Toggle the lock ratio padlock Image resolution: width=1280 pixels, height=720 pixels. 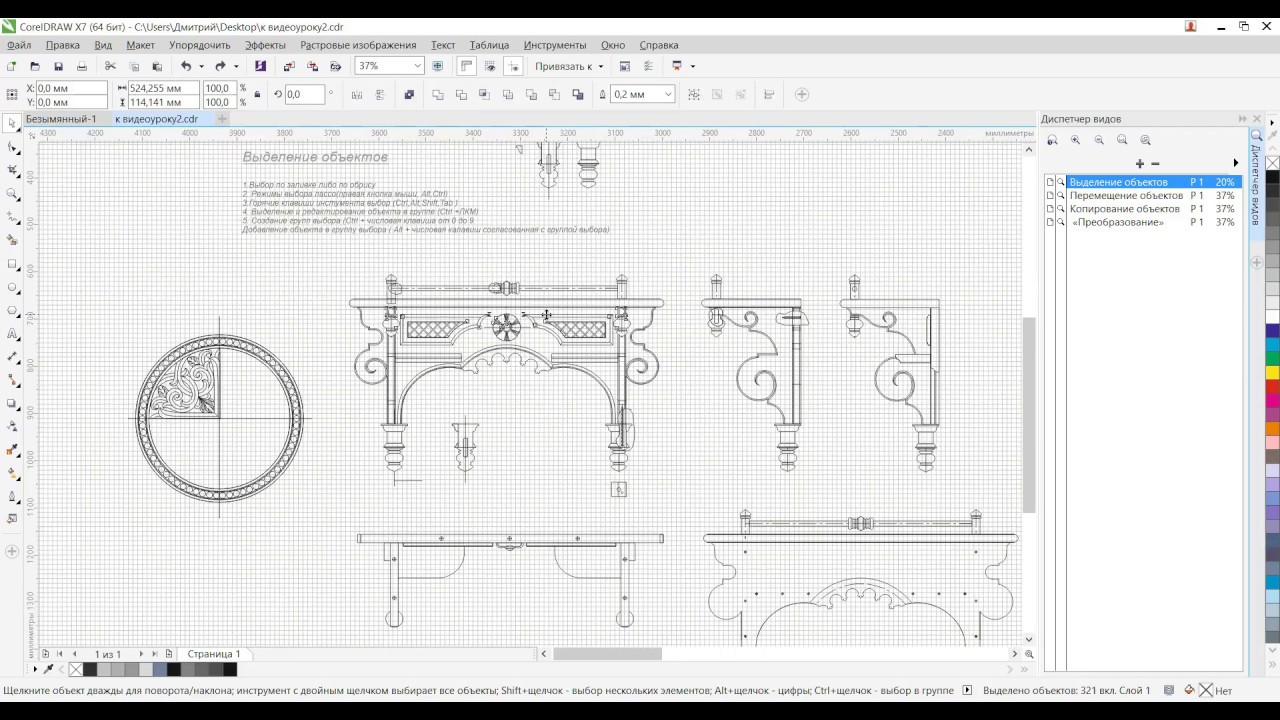(257, 95)
